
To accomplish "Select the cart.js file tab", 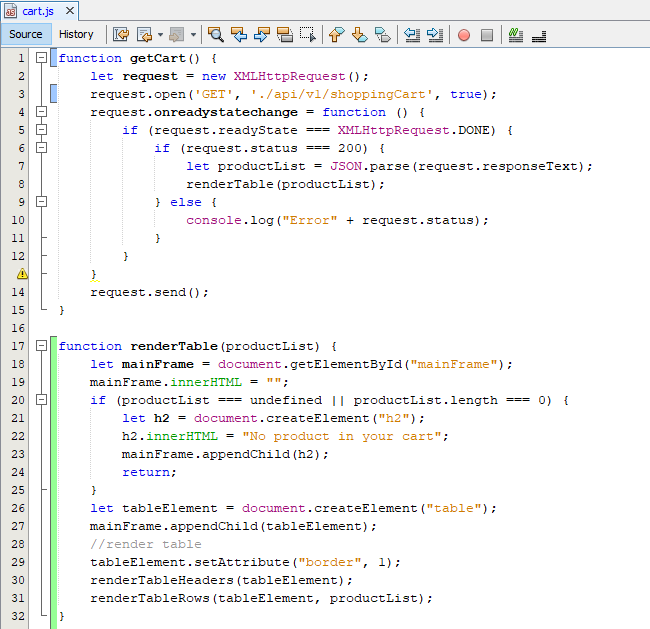I will (38, 11).
